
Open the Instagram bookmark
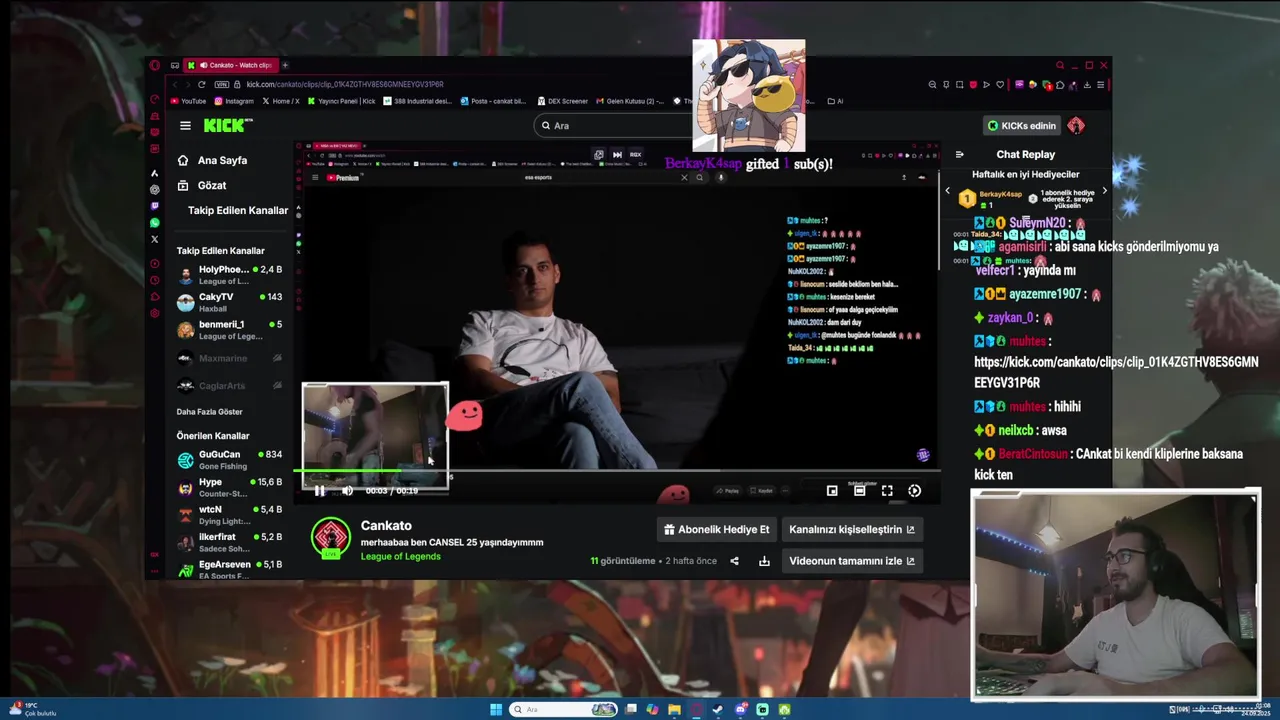(x=233, y=101)
